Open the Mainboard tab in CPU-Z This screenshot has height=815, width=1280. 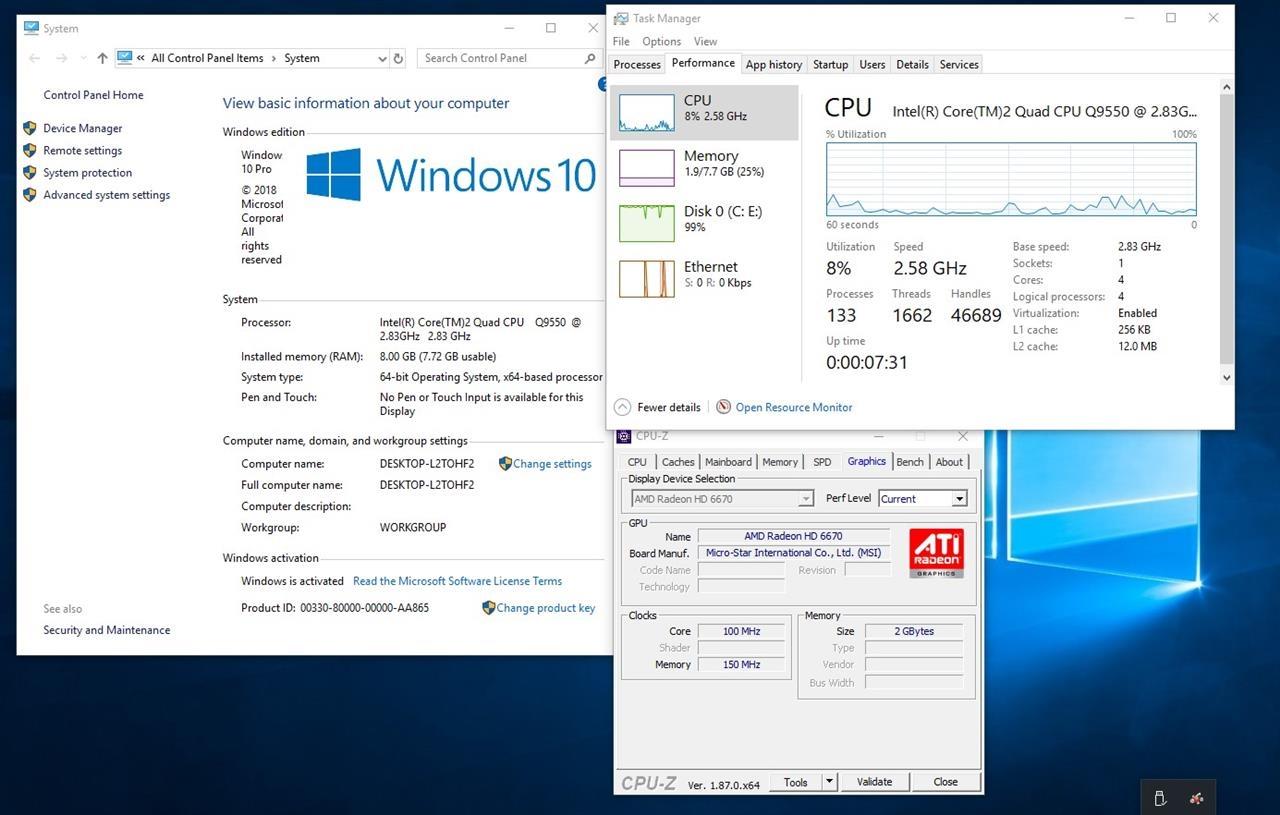(728, 462)
